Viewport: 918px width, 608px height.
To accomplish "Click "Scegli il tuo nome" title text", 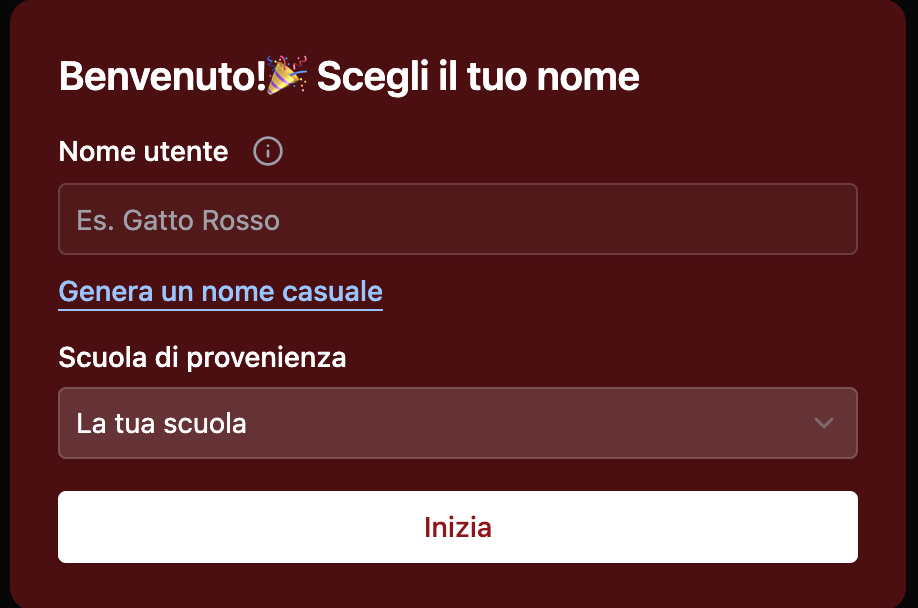I will pyautogui.click(x=478, y=77).
